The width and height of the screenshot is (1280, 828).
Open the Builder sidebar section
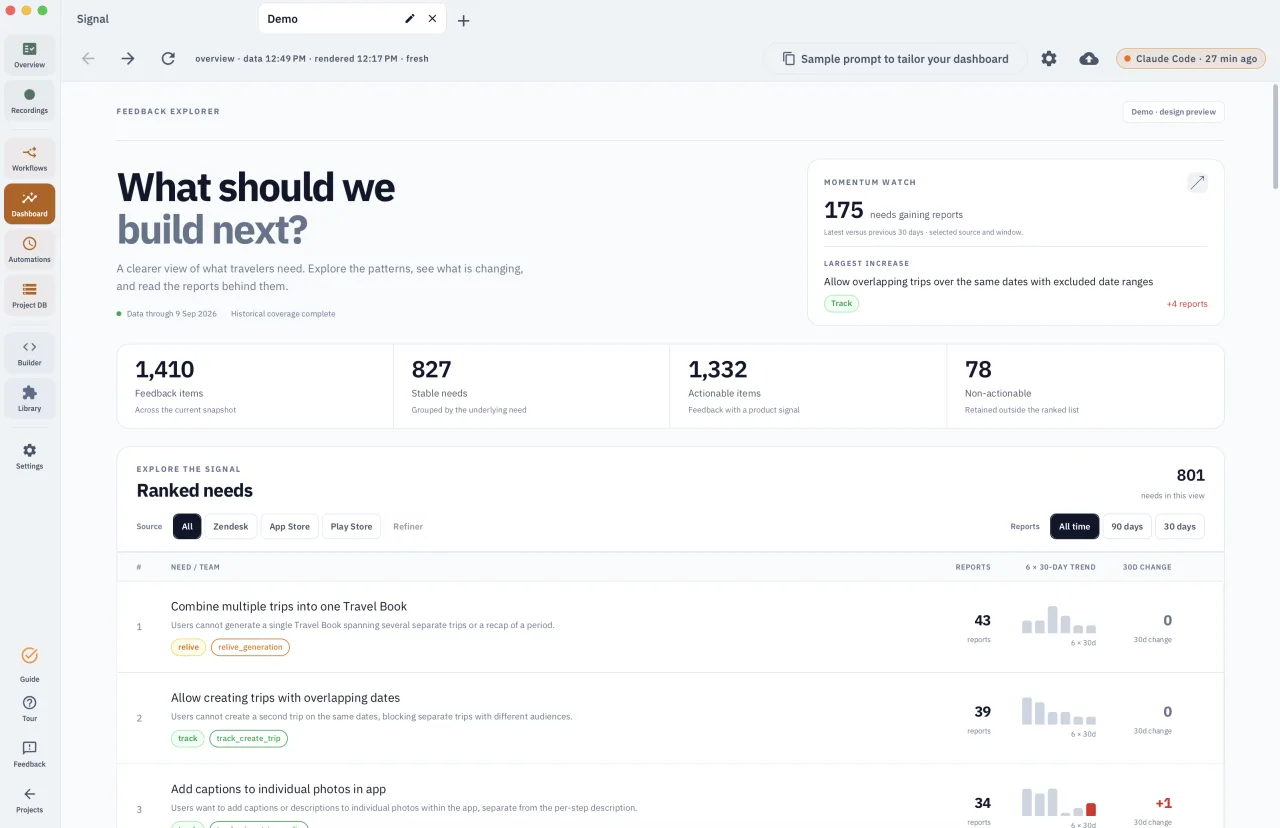pos(29,353)
